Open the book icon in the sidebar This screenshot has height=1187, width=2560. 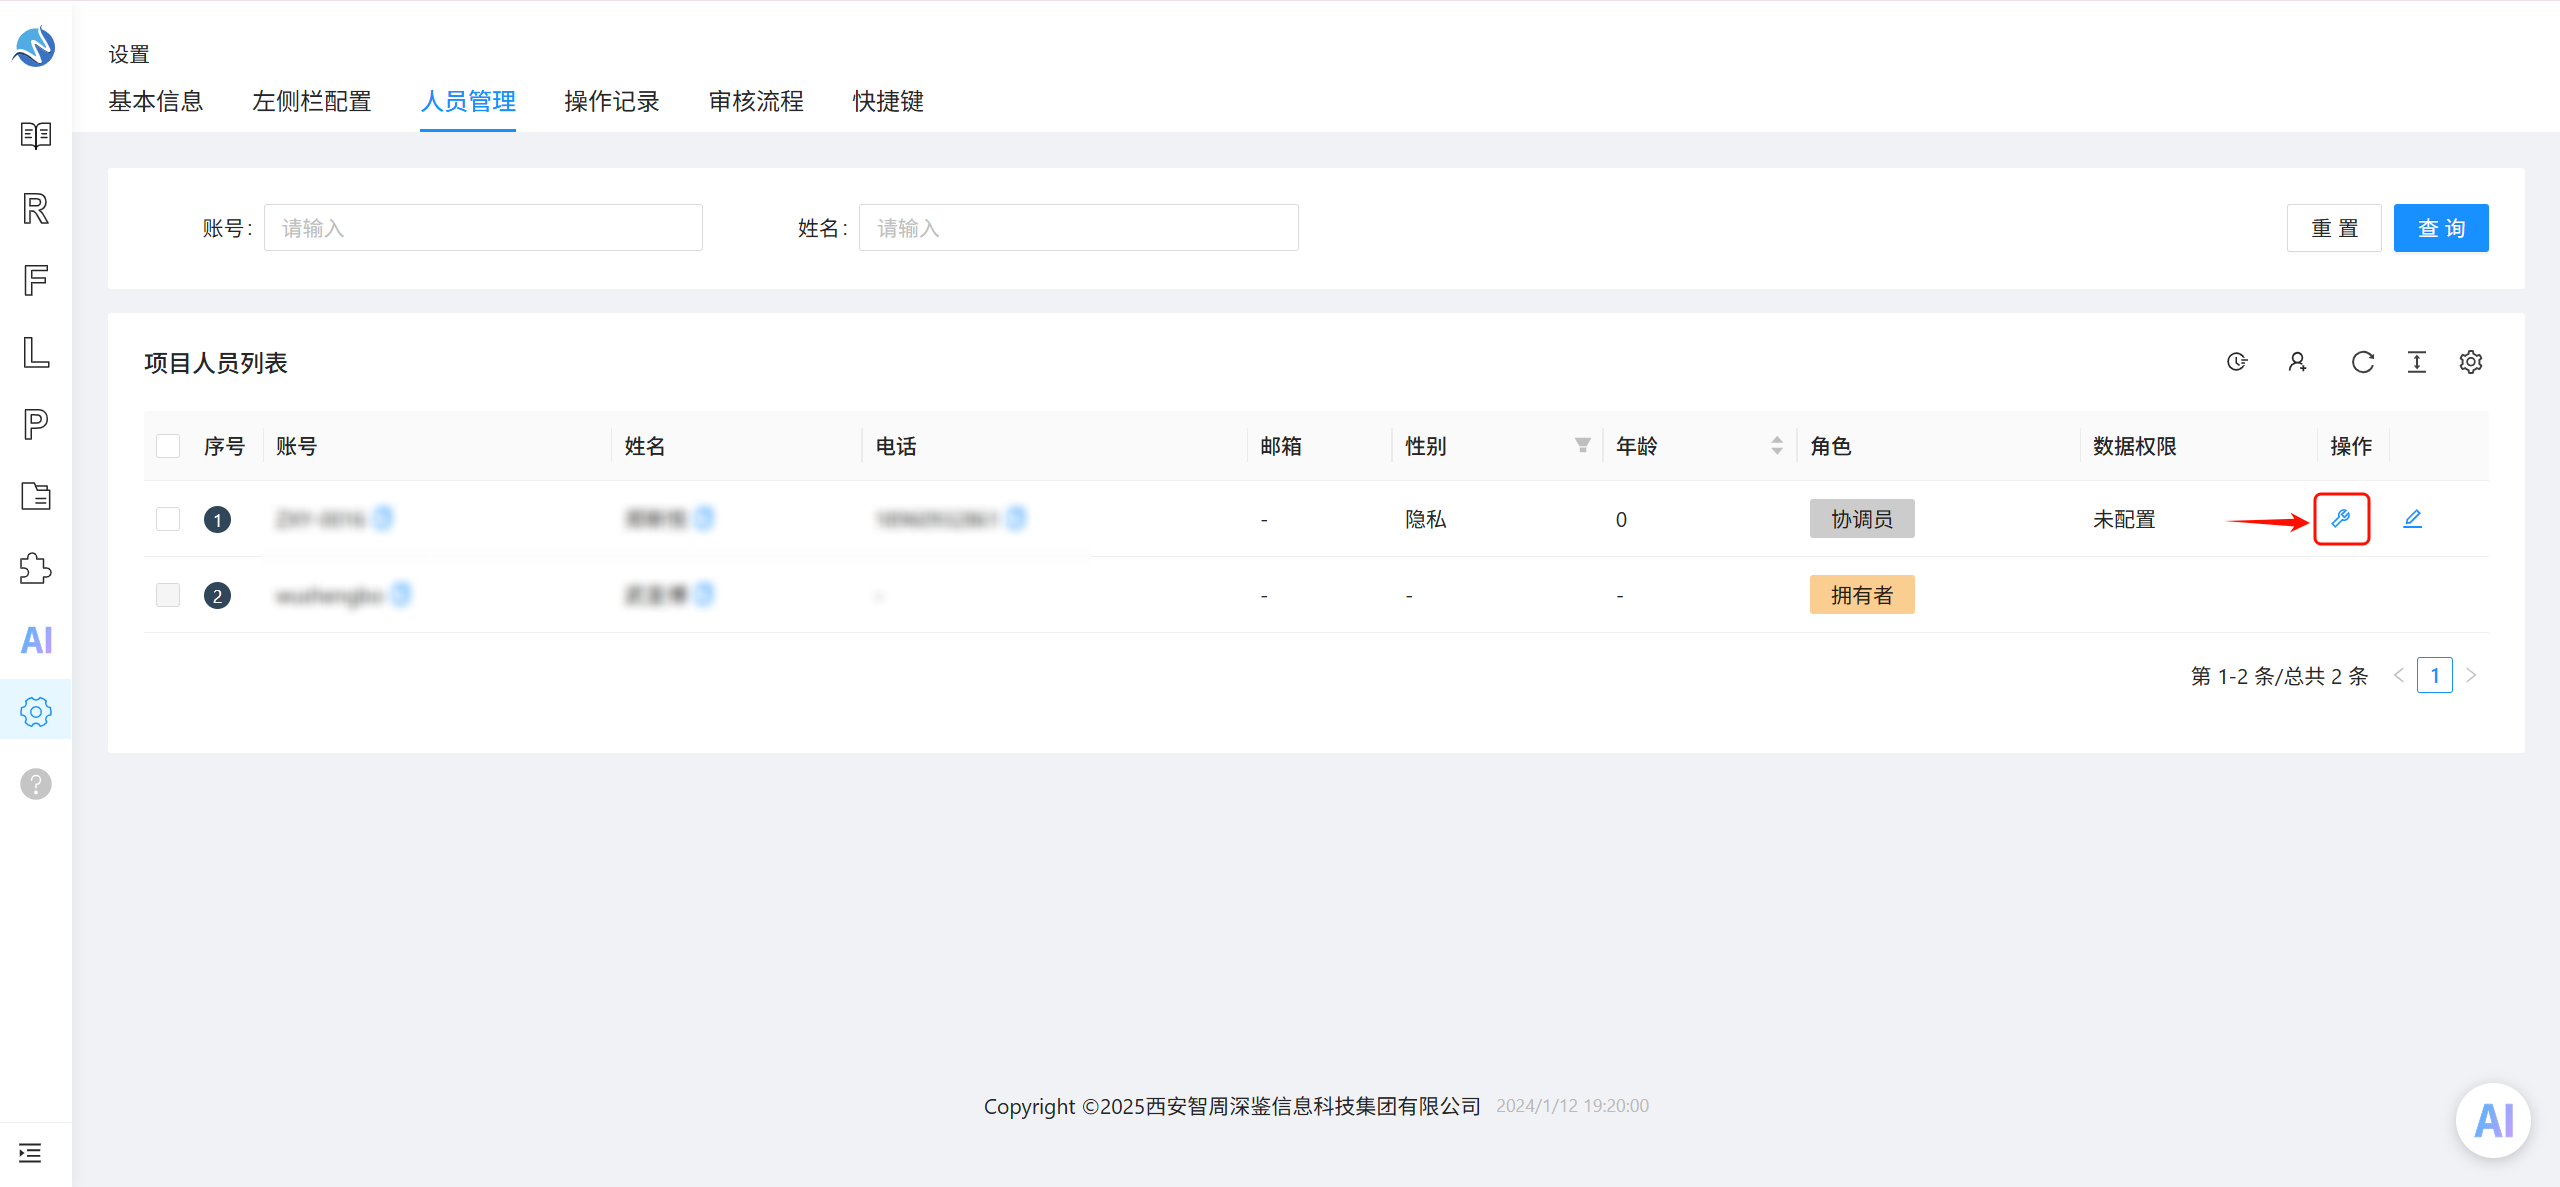click(36, 135)
